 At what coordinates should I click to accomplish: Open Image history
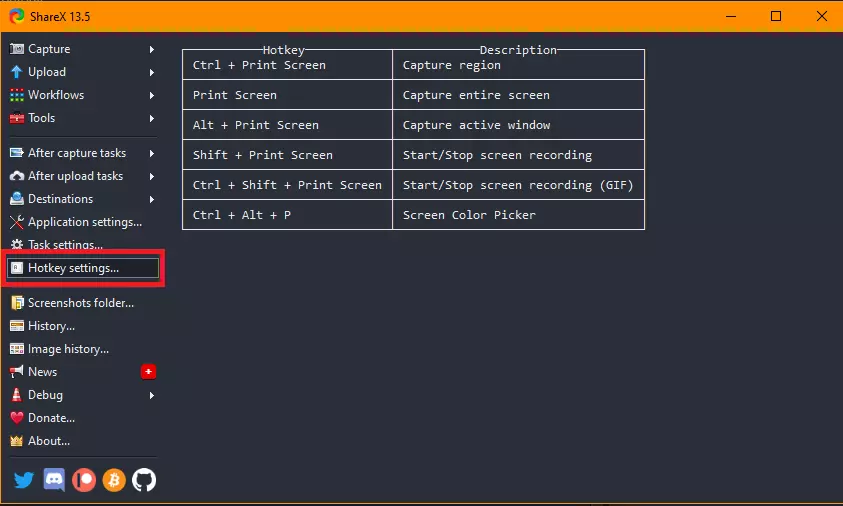pyautogui.click(x=68, y=349)
